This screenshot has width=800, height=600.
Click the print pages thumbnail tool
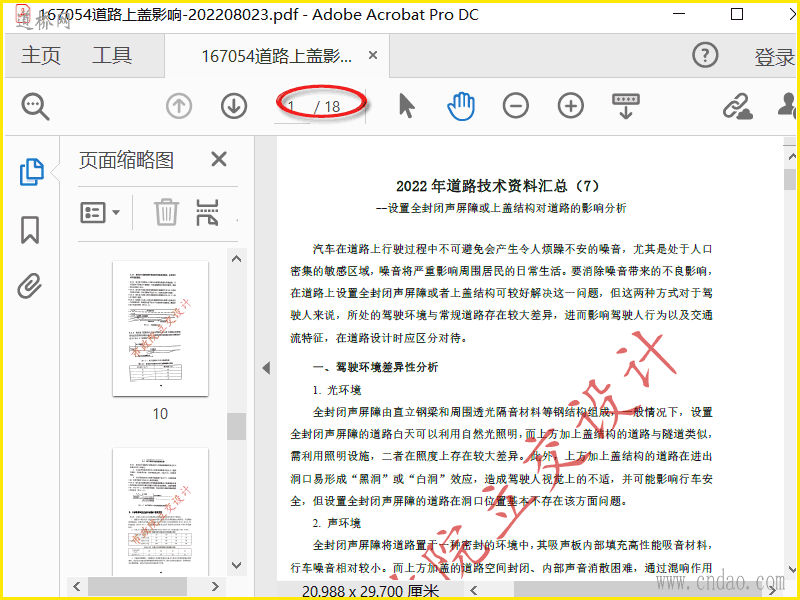tap(207, 212)
